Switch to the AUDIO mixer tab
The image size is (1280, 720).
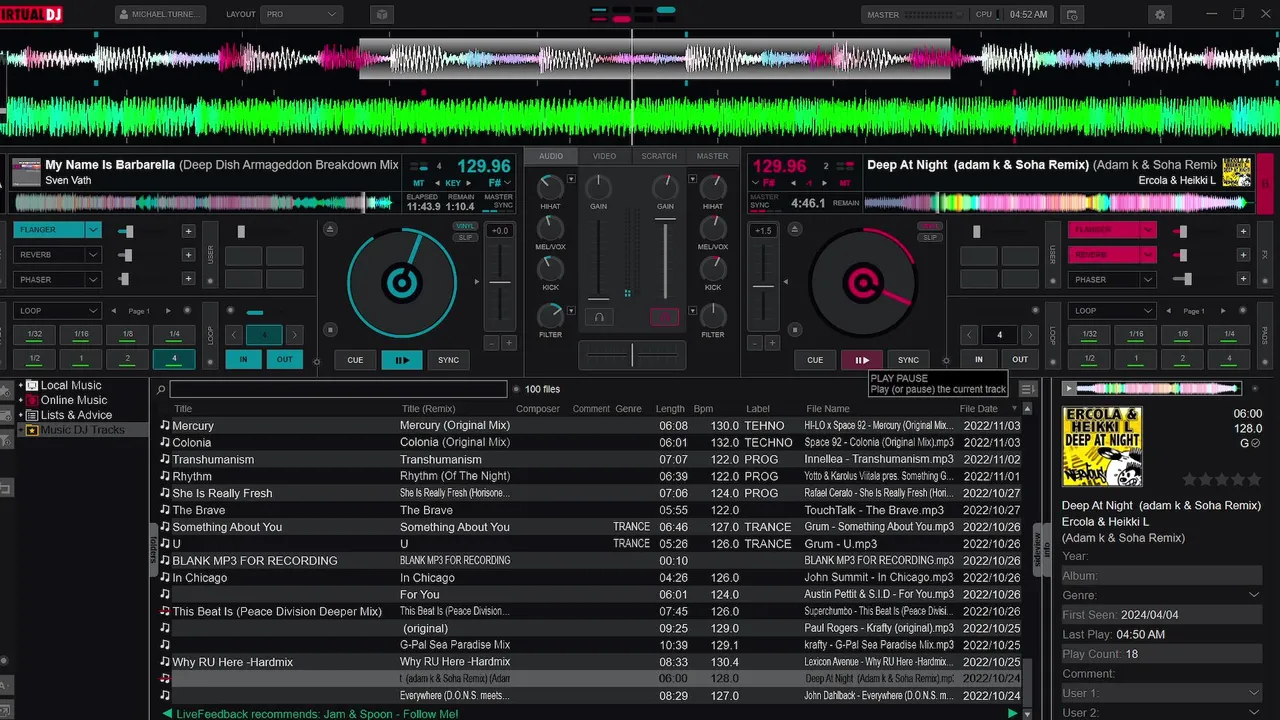(x=551, y=156)
